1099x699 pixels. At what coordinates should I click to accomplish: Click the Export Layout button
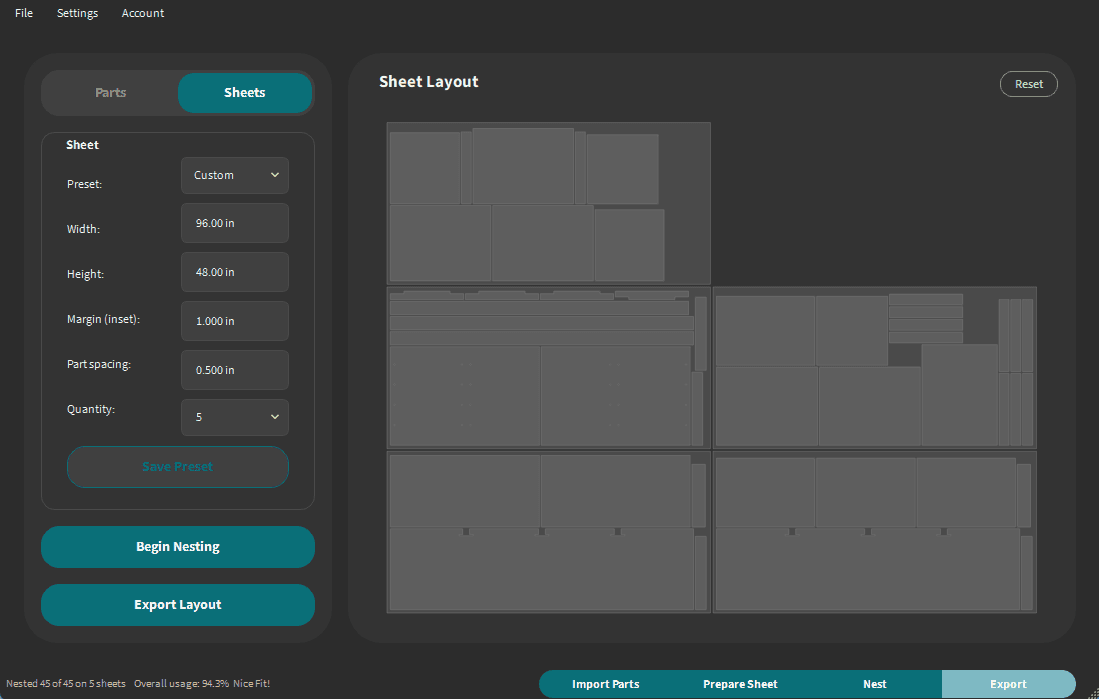pos(178,605)
